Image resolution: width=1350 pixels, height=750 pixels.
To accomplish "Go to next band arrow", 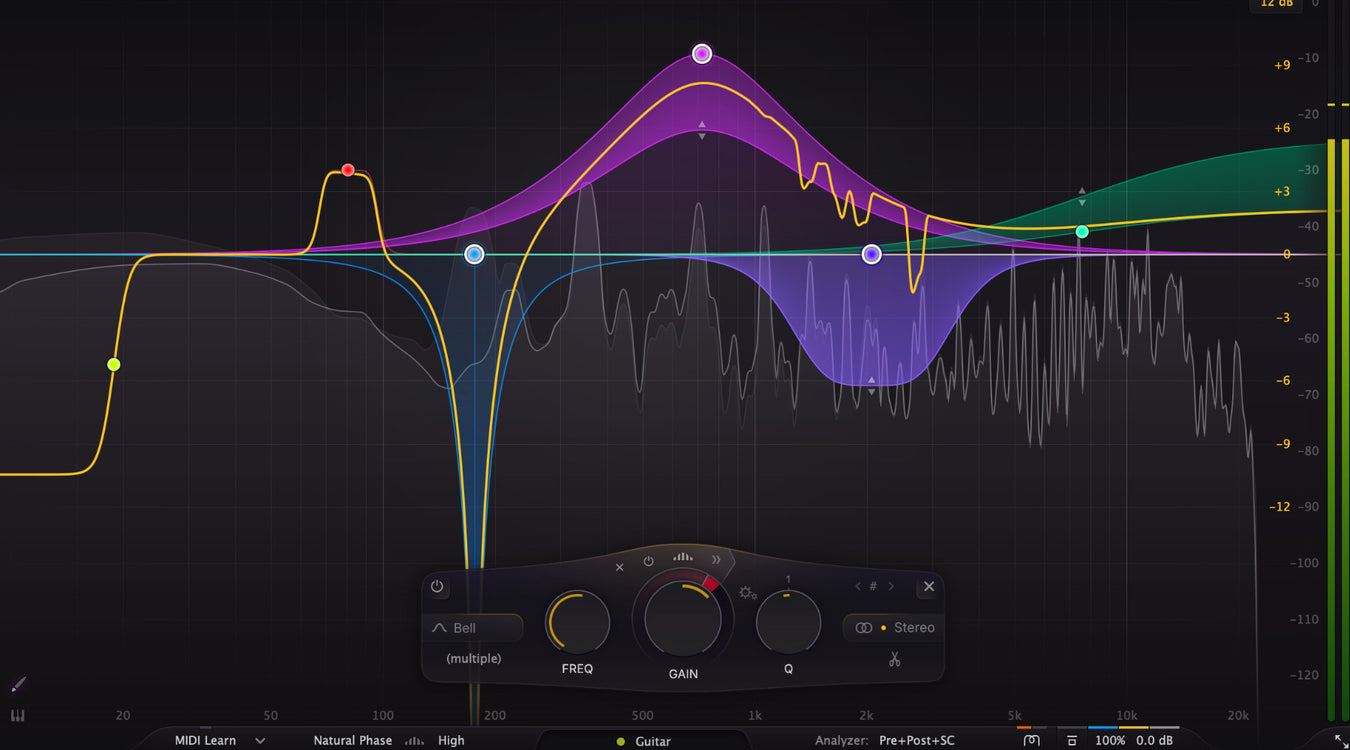I will 891,587.
